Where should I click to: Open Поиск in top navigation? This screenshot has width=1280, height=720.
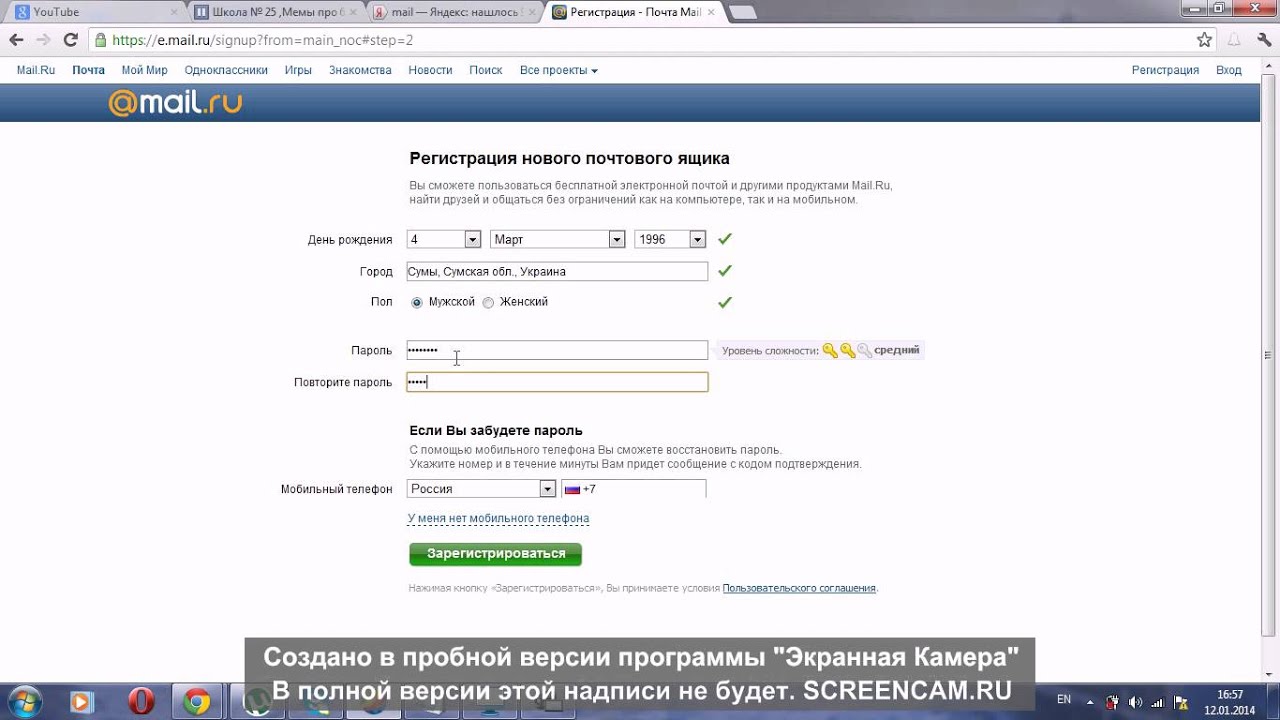[486, 70]
